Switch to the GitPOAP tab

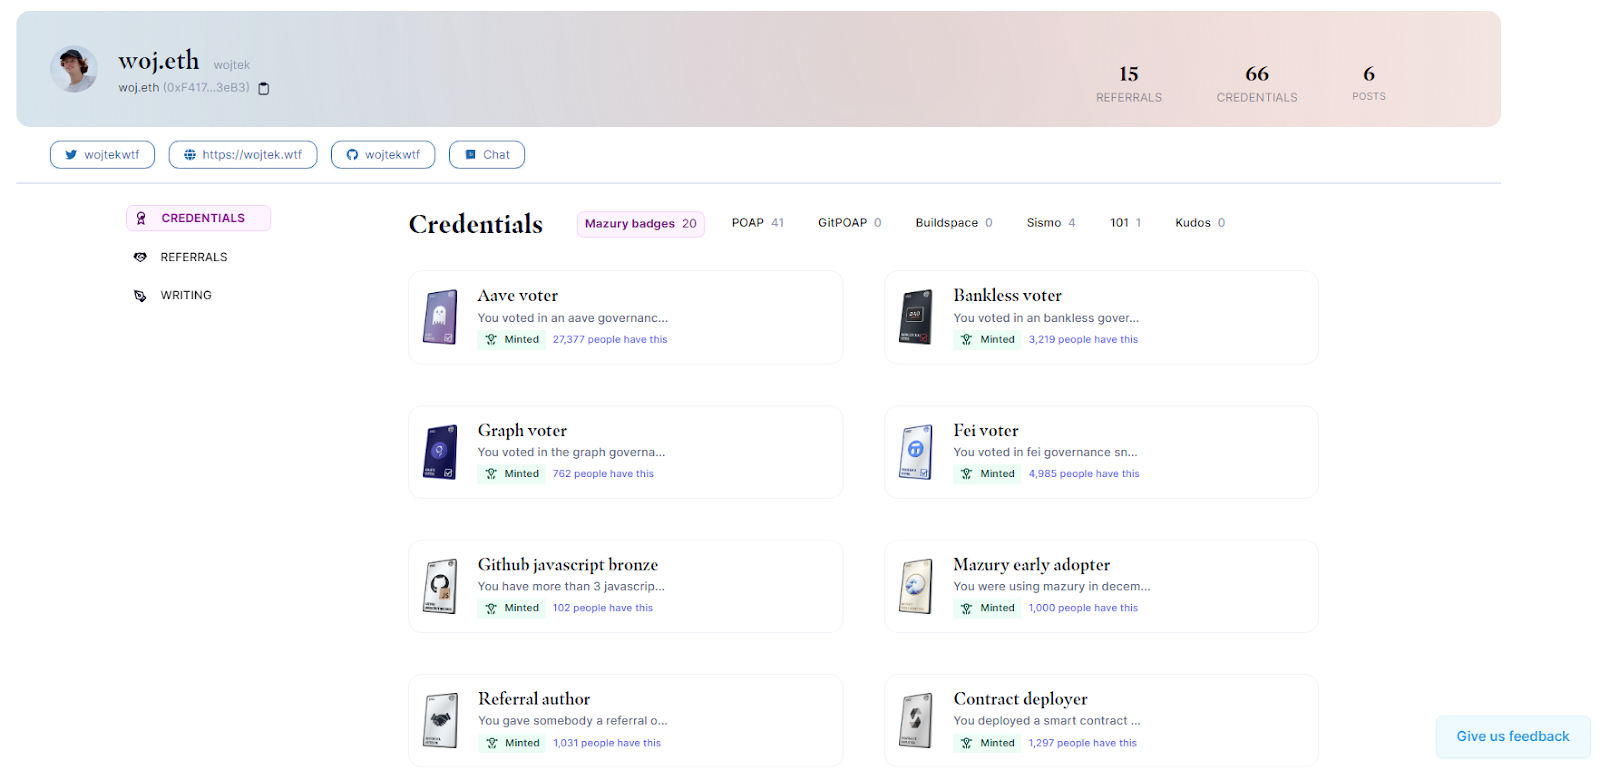tap(850, 223)
